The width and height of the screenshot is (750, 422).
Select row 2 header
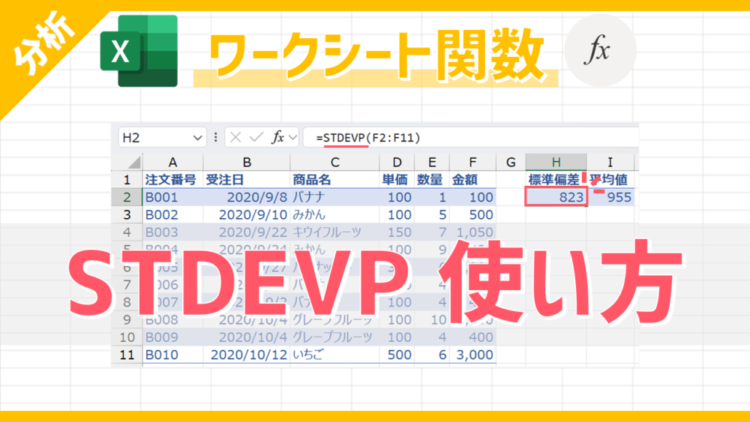point(127,197)
